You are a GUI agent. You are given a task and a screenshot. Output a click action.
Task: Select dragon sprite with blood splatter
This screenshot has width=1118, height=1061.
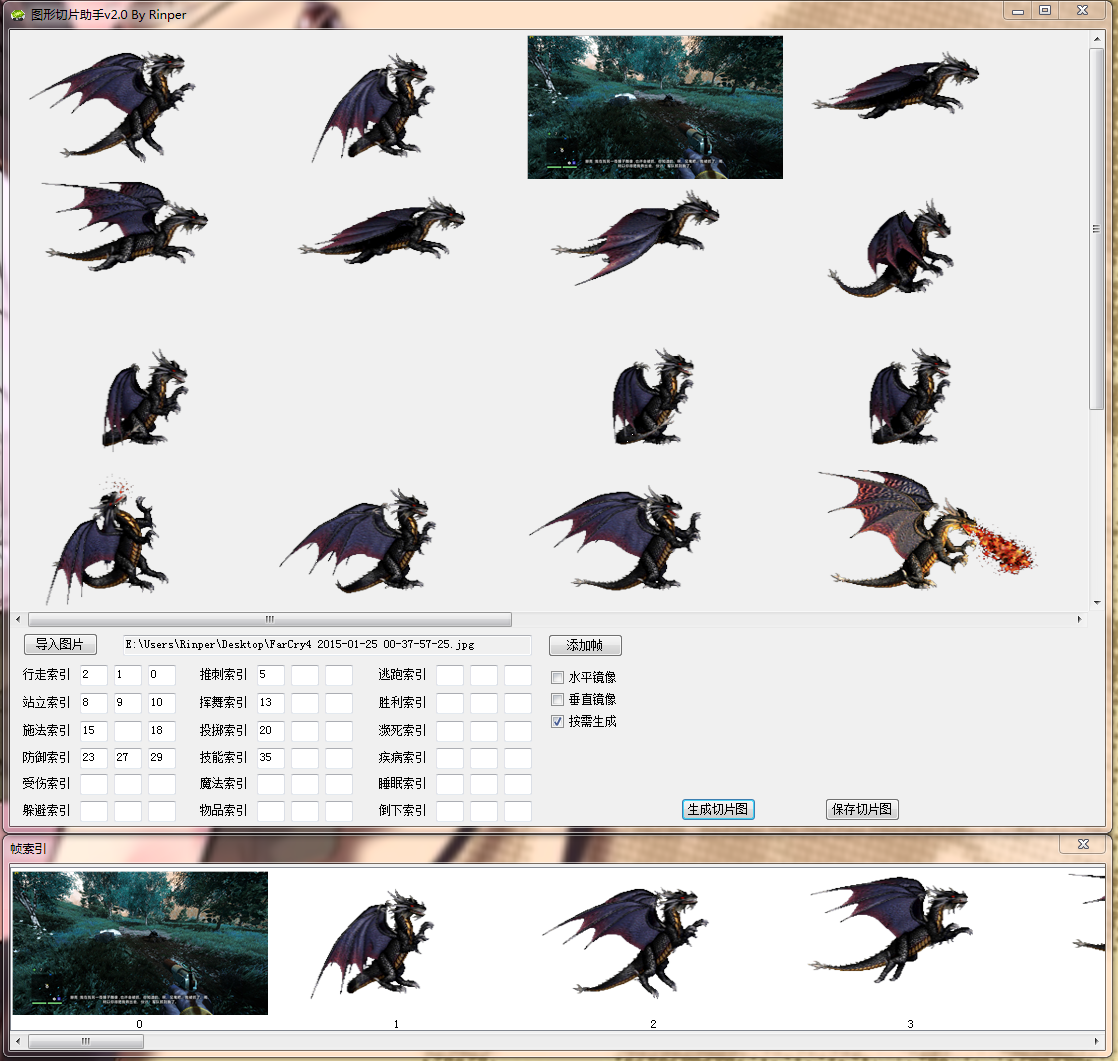[108, 540]
